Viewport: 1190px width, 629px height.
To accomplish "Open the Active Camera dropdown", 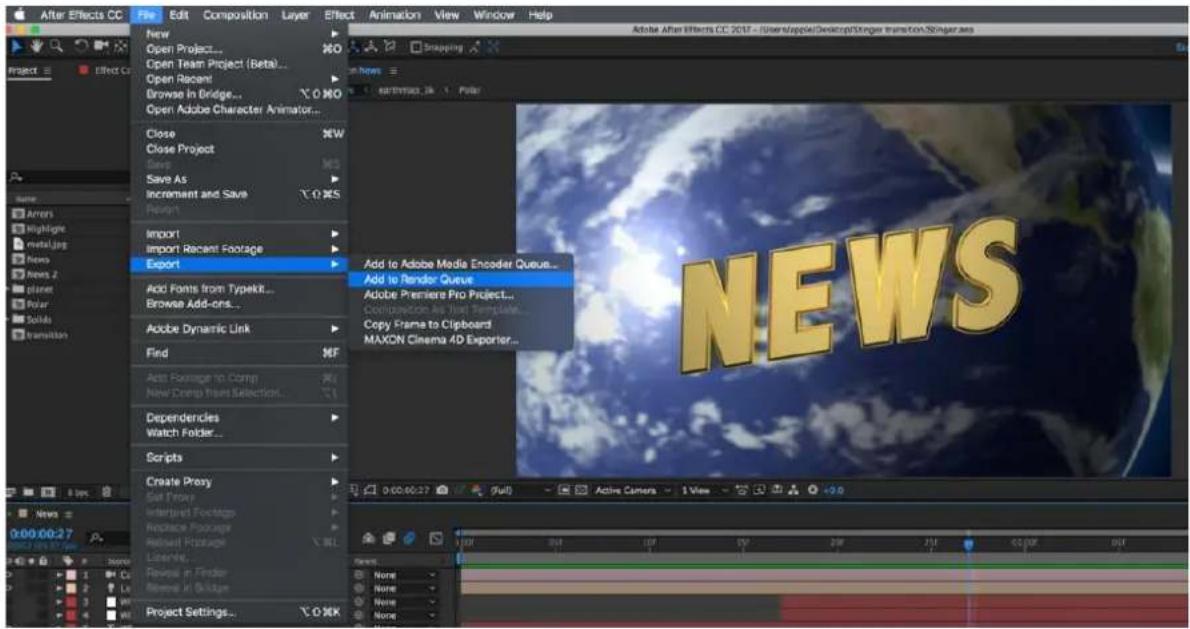I will click(633, 491).
